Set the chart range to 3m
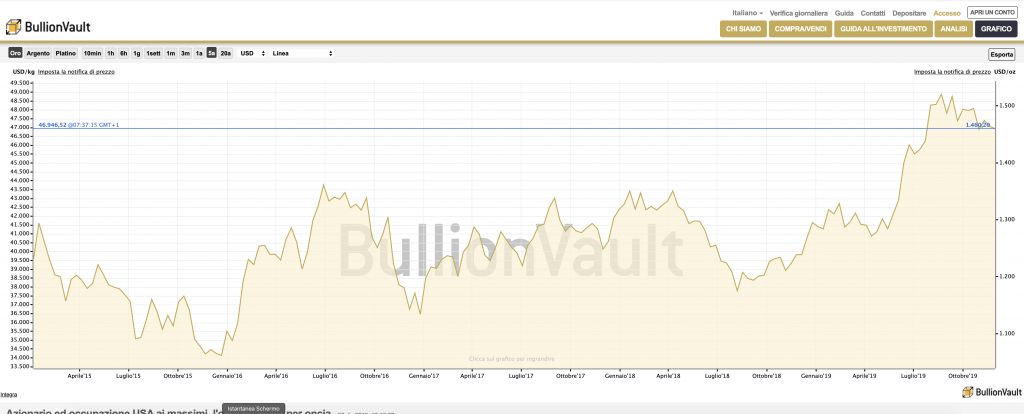This screenshot has width=1024, height=414. click(x=185, y=53)
